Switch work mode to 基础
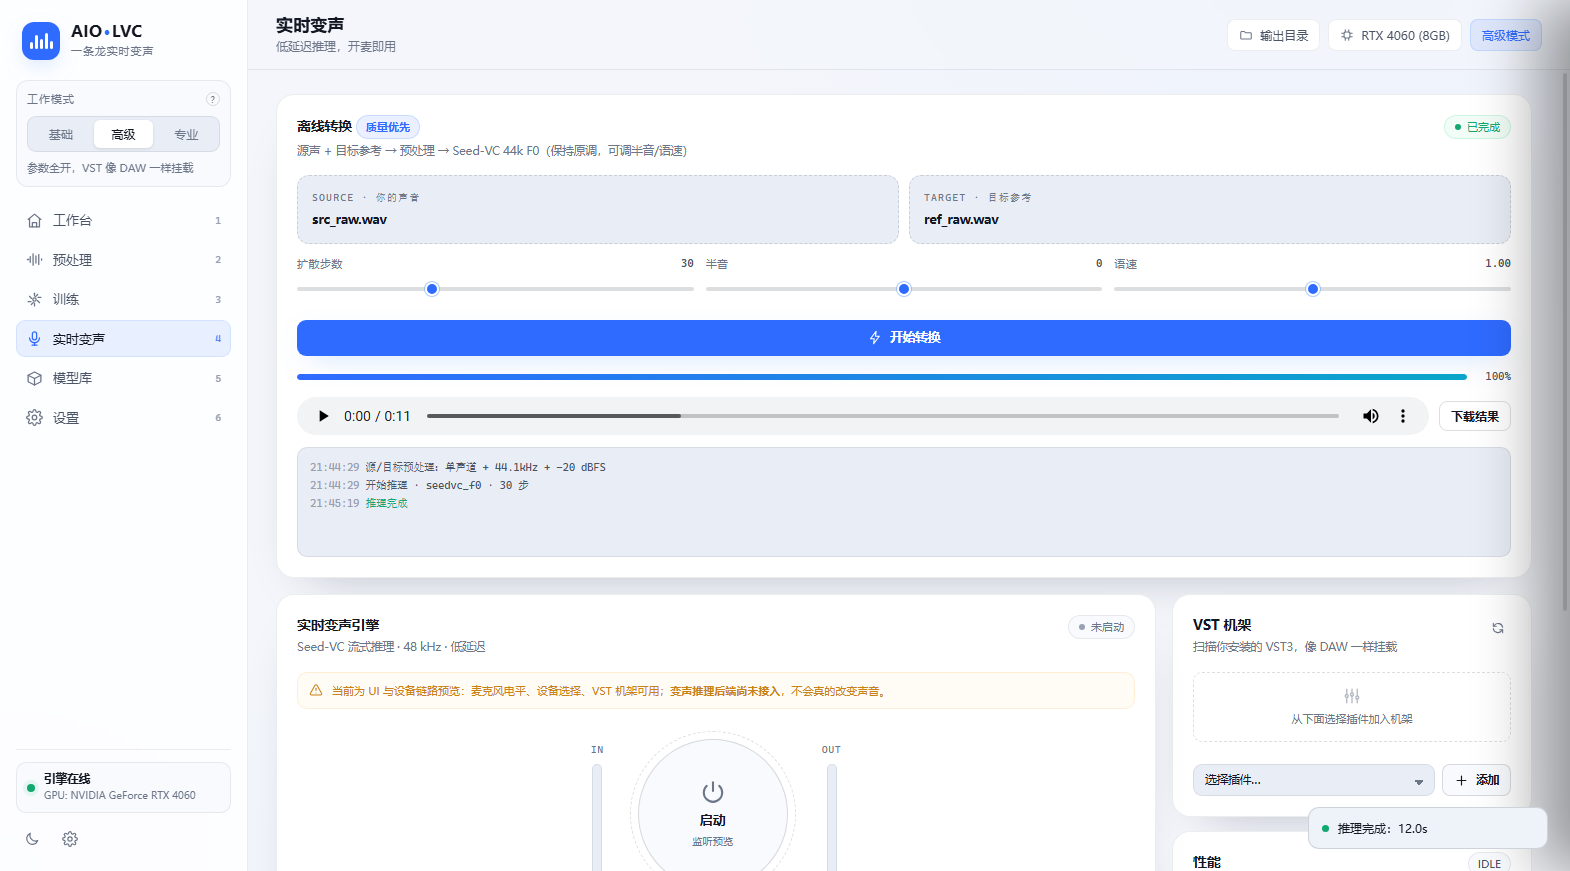The width and height of the screenshot is (1570, 871). [61, 134]
